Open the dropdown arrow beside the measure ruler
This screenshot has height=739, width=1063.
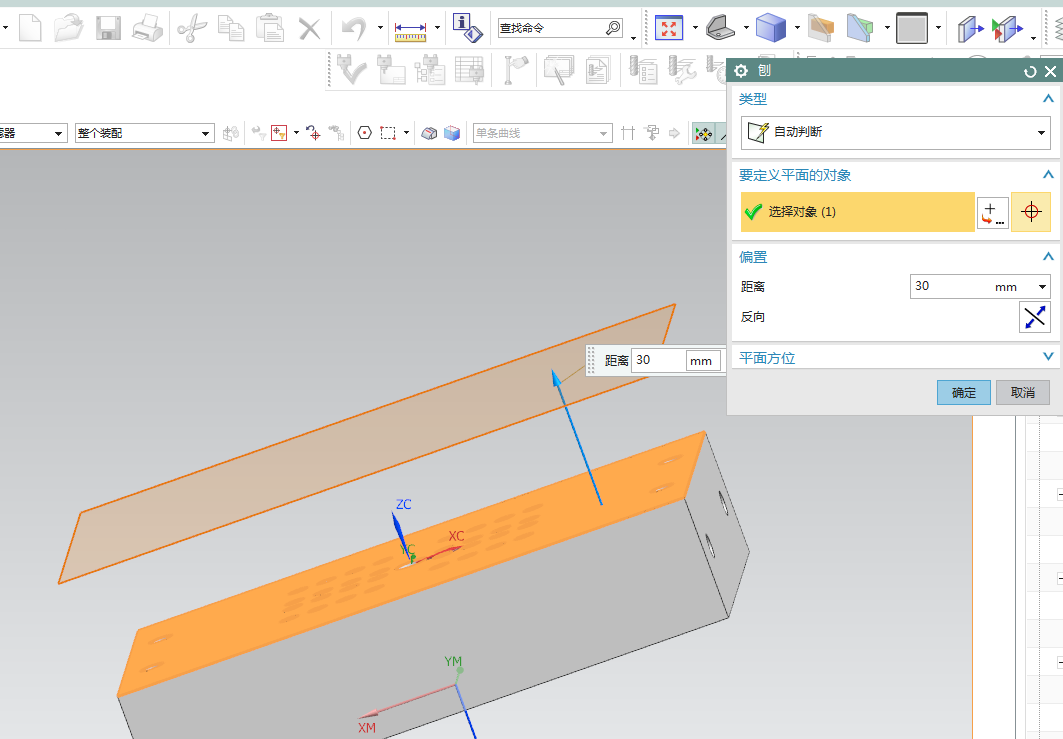click(x=437, y=28)
